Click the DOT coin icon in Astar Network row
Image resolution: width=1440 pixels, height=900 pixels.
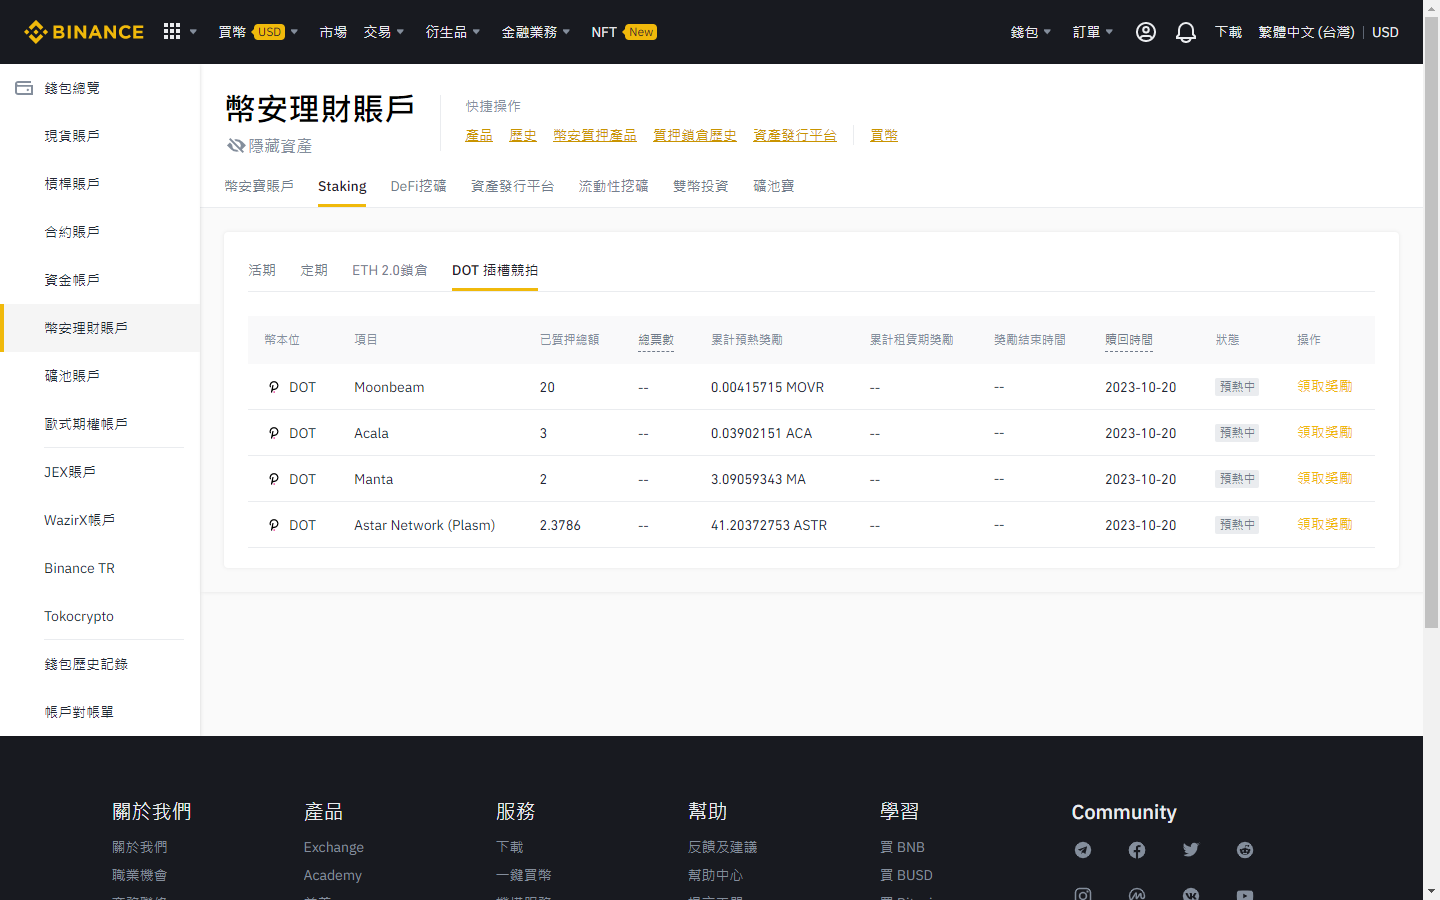coord(273,525)
